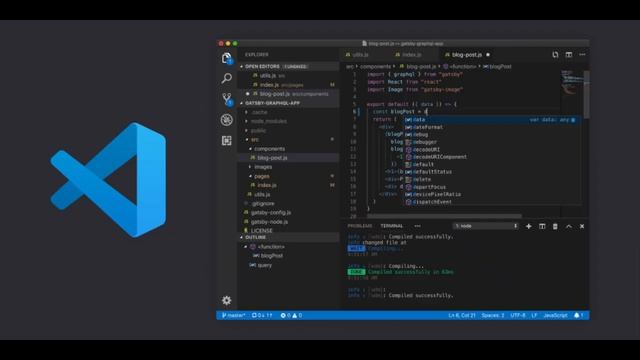Switch to the Problems panel tab
Image resolution: width=640 pixels, height=360 pixels.
point(360,226)
